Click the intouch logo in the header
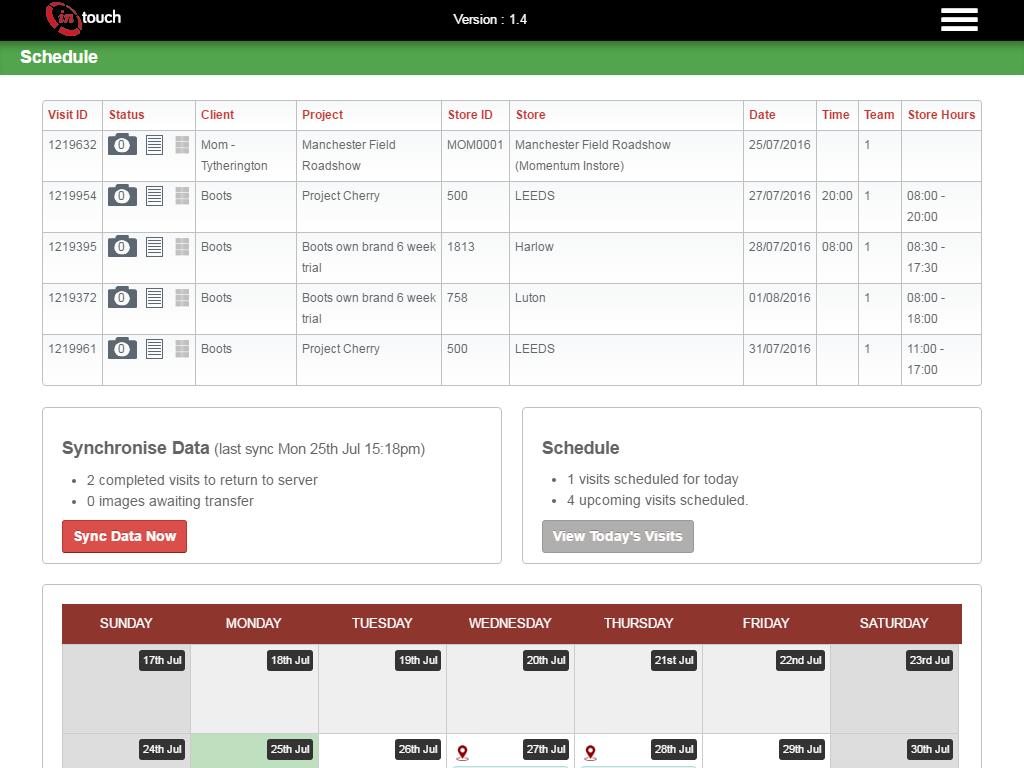This screenshot has width=1024, height=768. point(82,19)
